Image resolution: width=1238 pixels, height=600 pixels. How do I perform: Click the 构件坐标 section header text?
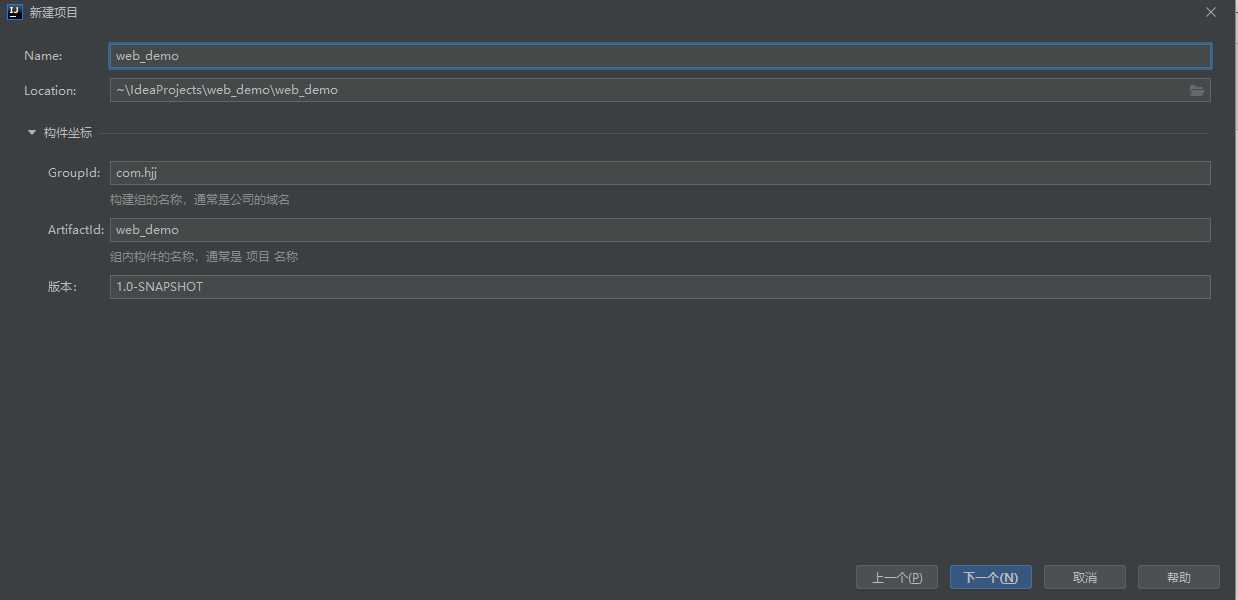[x=68, y=133]
